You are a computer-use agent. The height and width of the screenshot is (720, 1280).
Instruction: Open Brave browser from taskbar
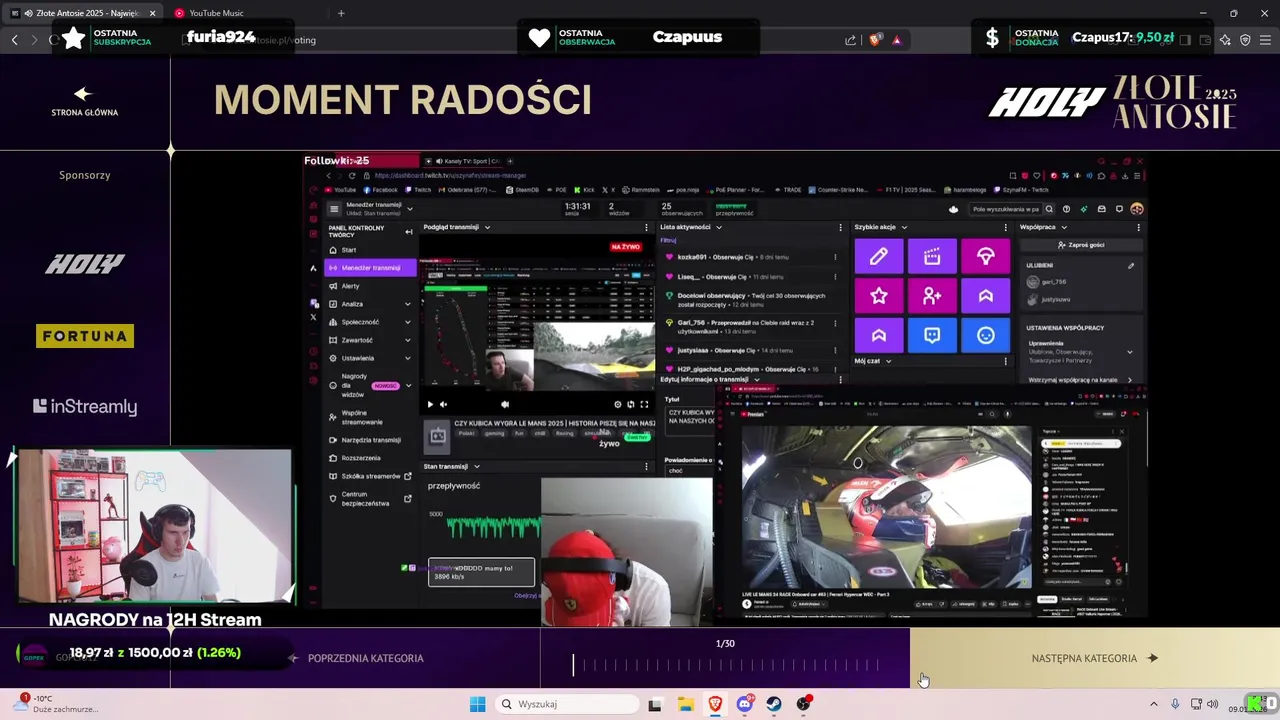coord(715,704)
